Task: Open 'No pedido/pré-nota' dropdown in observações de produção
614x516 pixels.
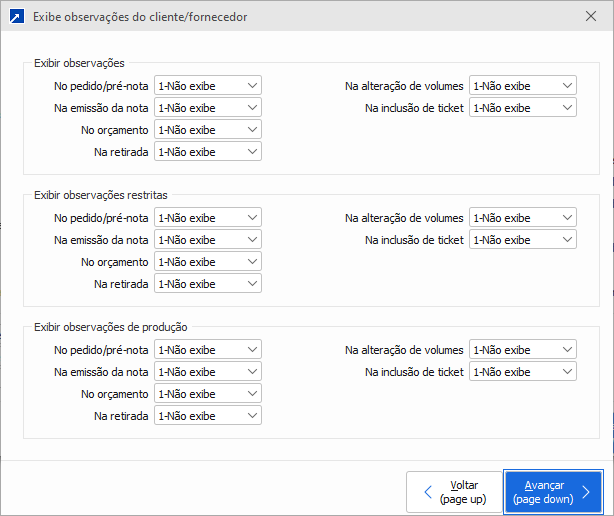Action: [x=208, y=350]
